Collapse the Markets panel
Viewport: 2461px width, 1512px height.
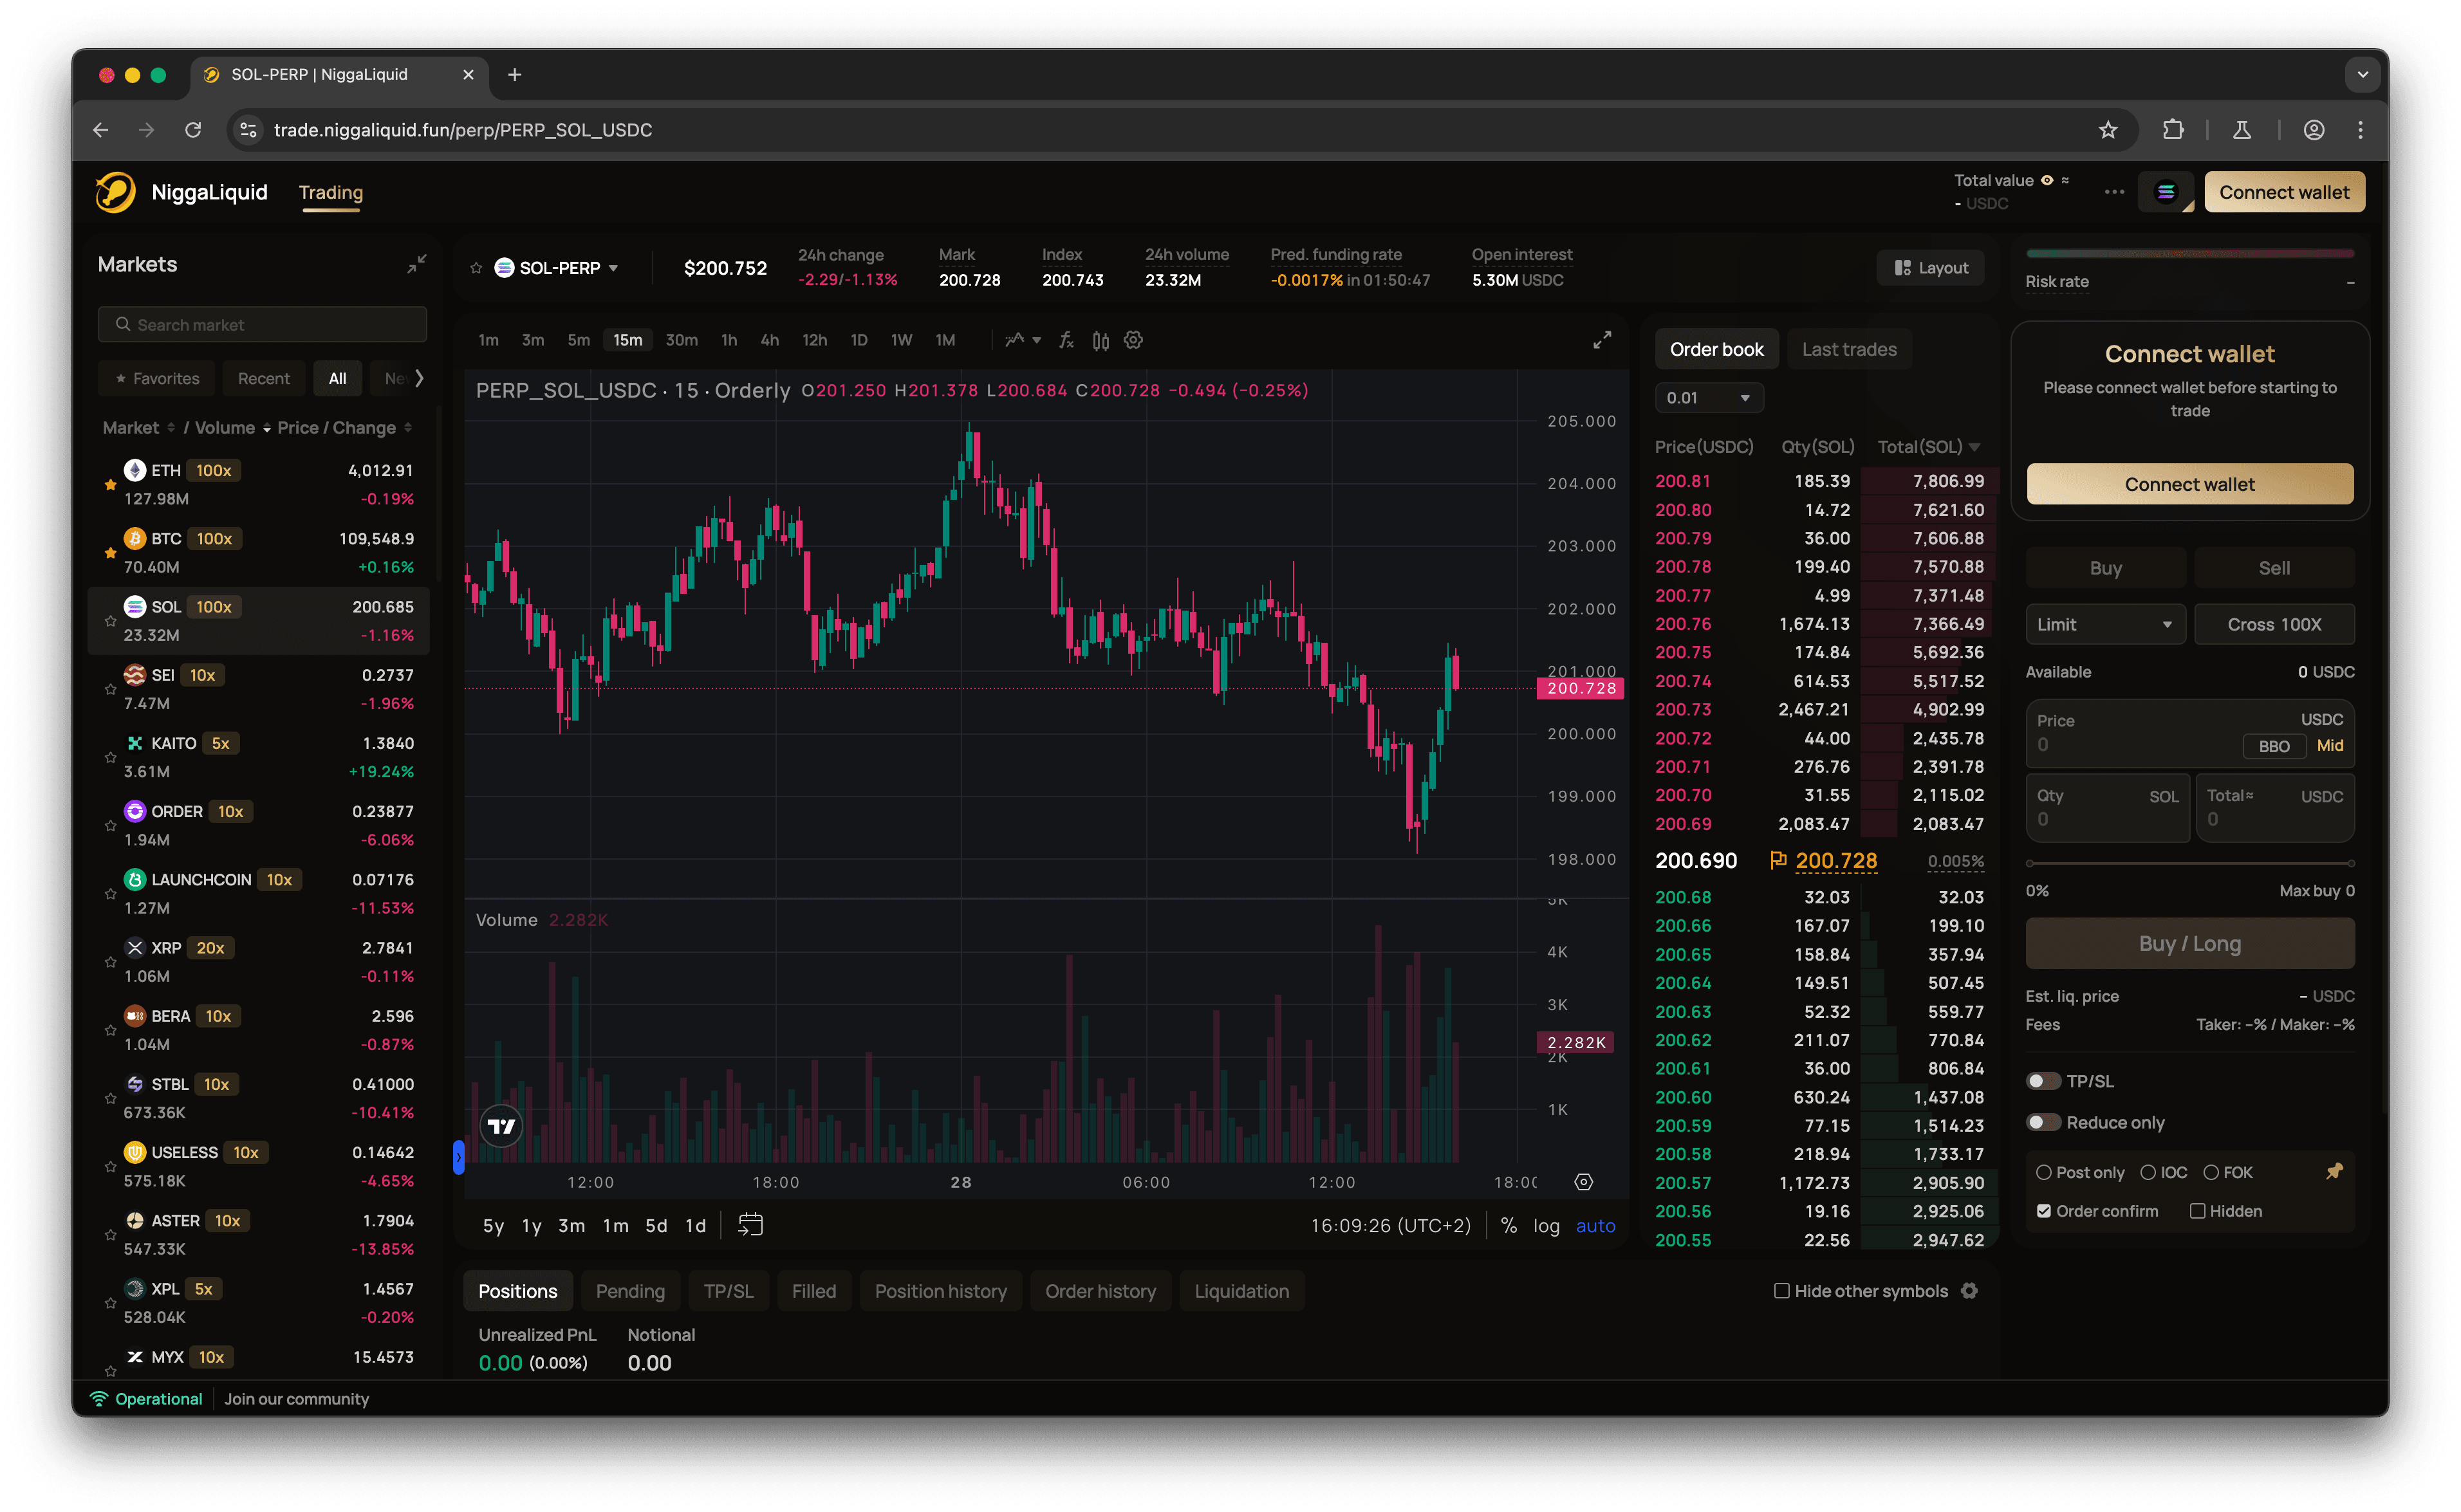(417, 264)
